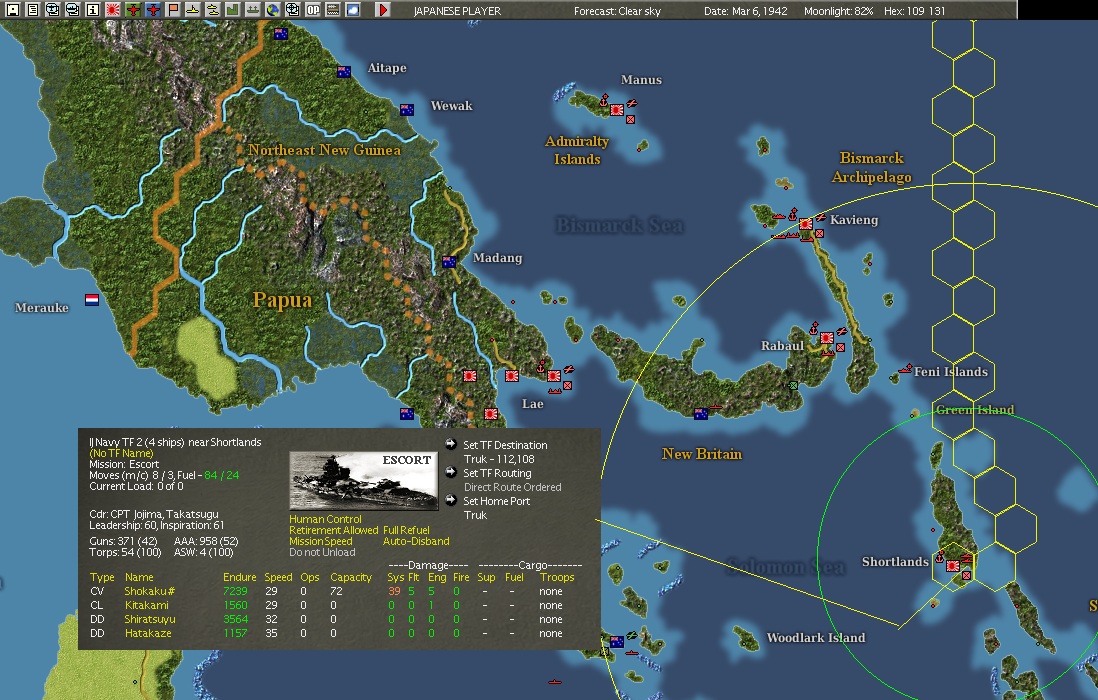Click the (No TF Name) label
This screenshot has height=700, width=1098.
coord(121,453)
